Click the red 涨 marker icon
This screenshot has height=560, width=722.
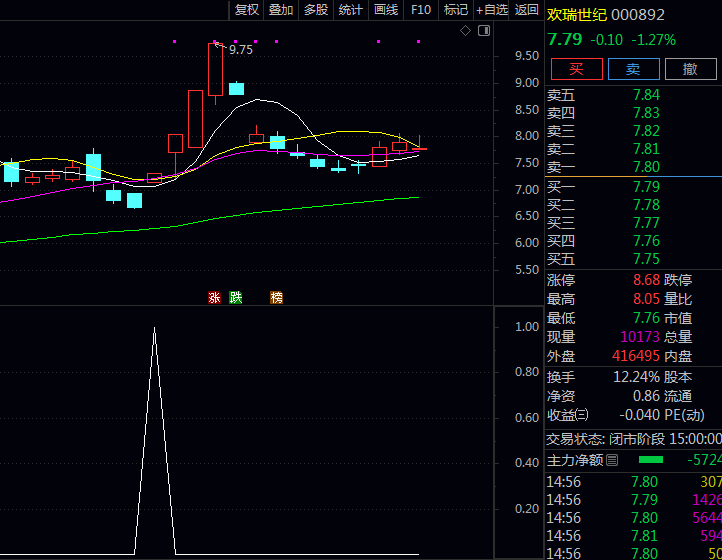(x=214, y=297)
